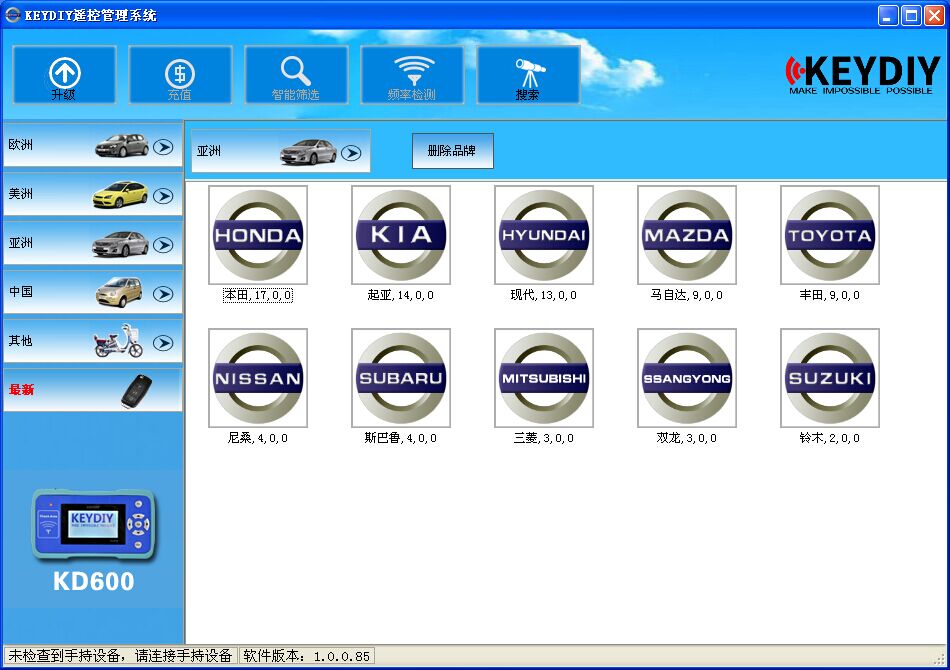Open the 美洲 region label in the sidebar

[21, 194]
